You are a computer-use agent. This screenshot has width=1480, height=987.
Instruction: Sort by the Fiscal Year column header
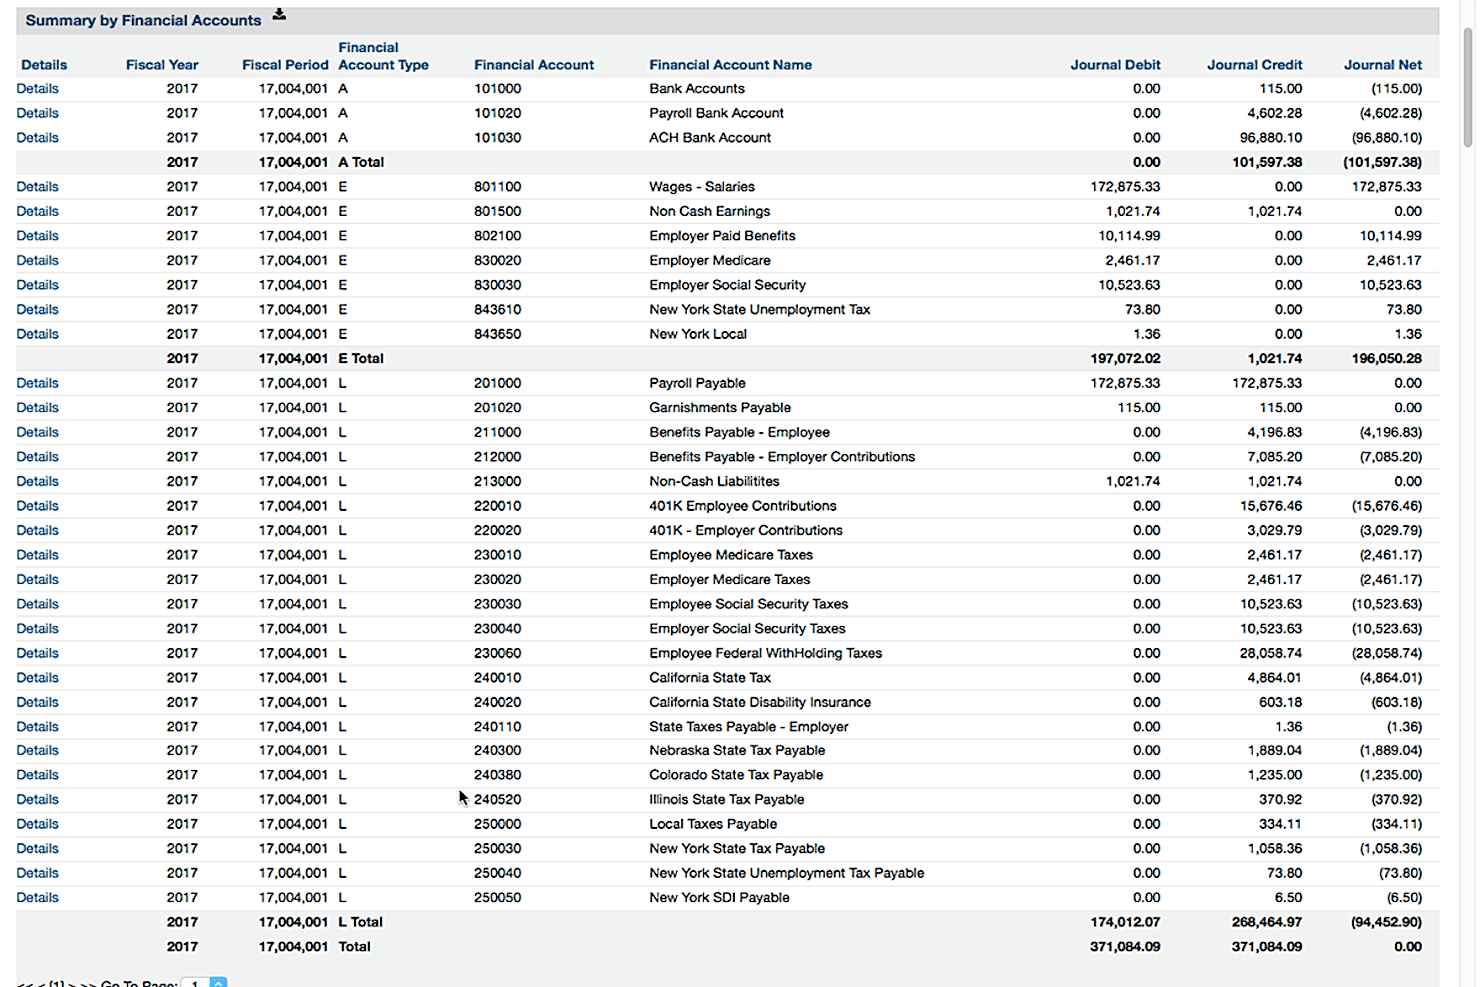pyautogui.click(x=162, y=65)
